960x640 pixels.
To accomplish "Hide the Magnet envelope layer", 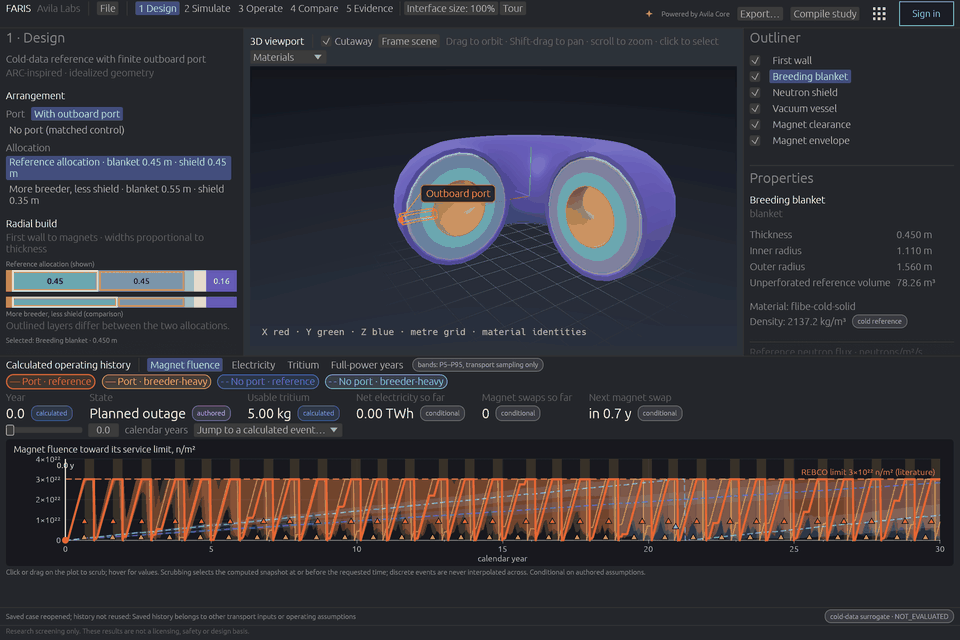I will [755, 140].
